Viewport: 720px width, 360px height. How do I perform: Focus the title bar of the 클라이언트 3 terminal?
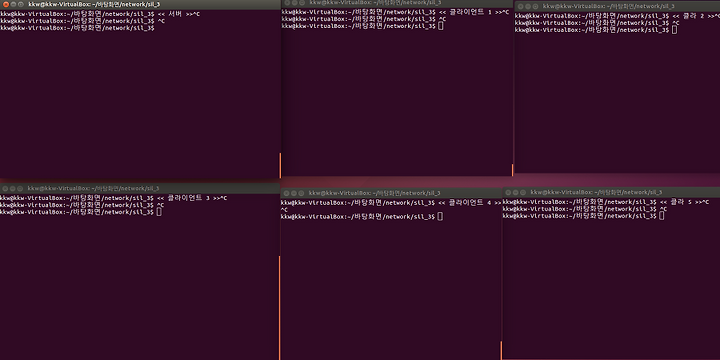pyautogui.click(x=140, y=189)
